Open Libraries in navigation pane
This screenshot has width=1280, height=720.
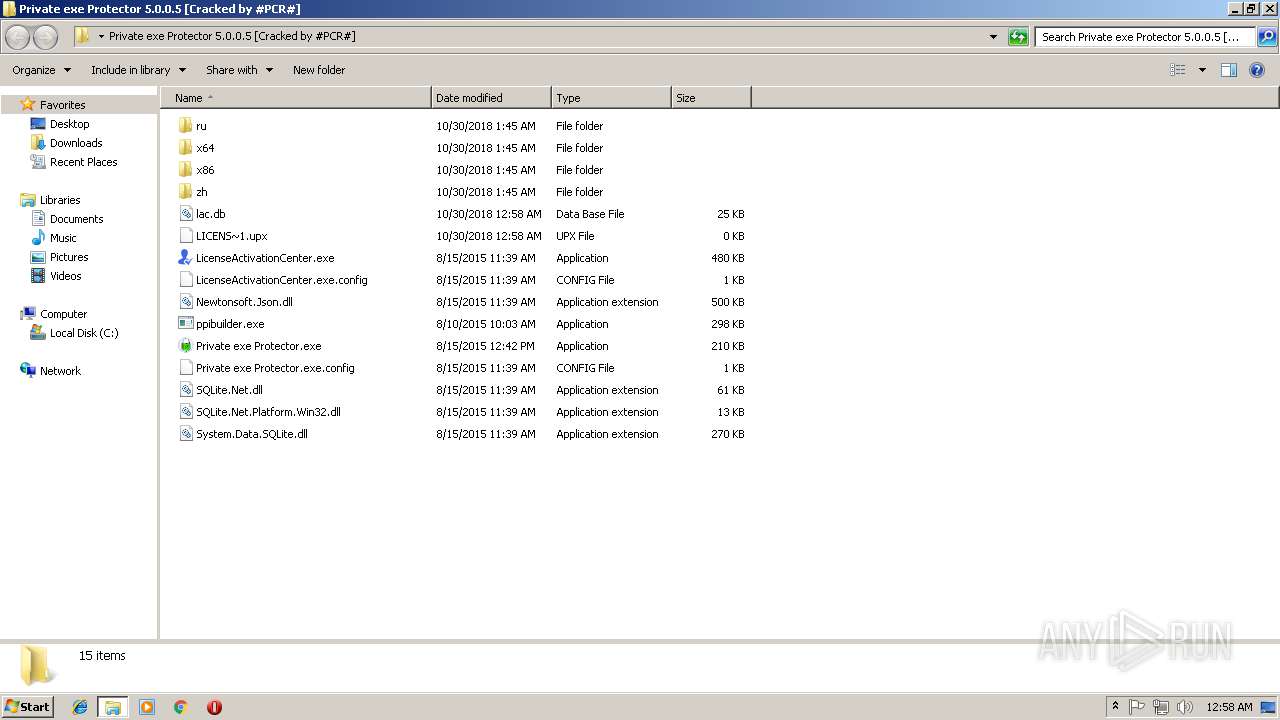(x=59, y=200)
